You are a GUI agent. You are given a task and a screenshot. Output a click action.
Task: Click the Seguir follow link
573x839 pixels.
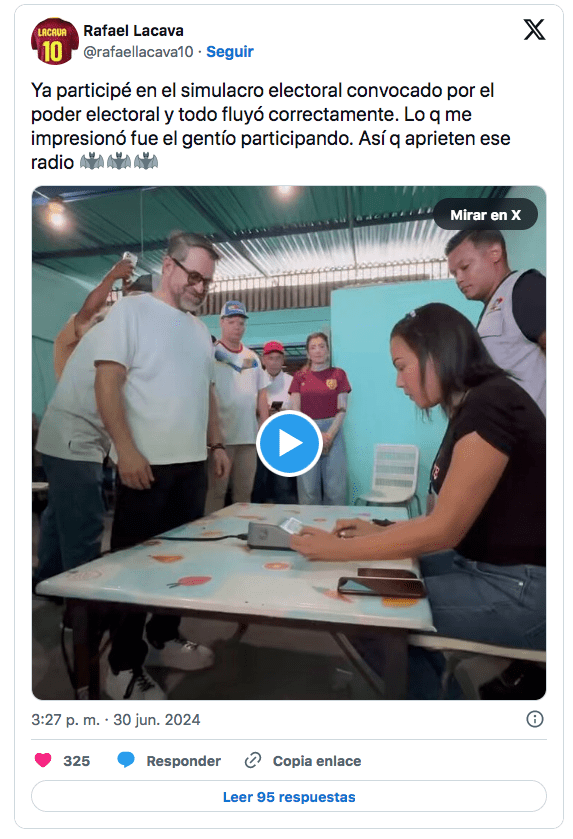[x=230, y=51]
